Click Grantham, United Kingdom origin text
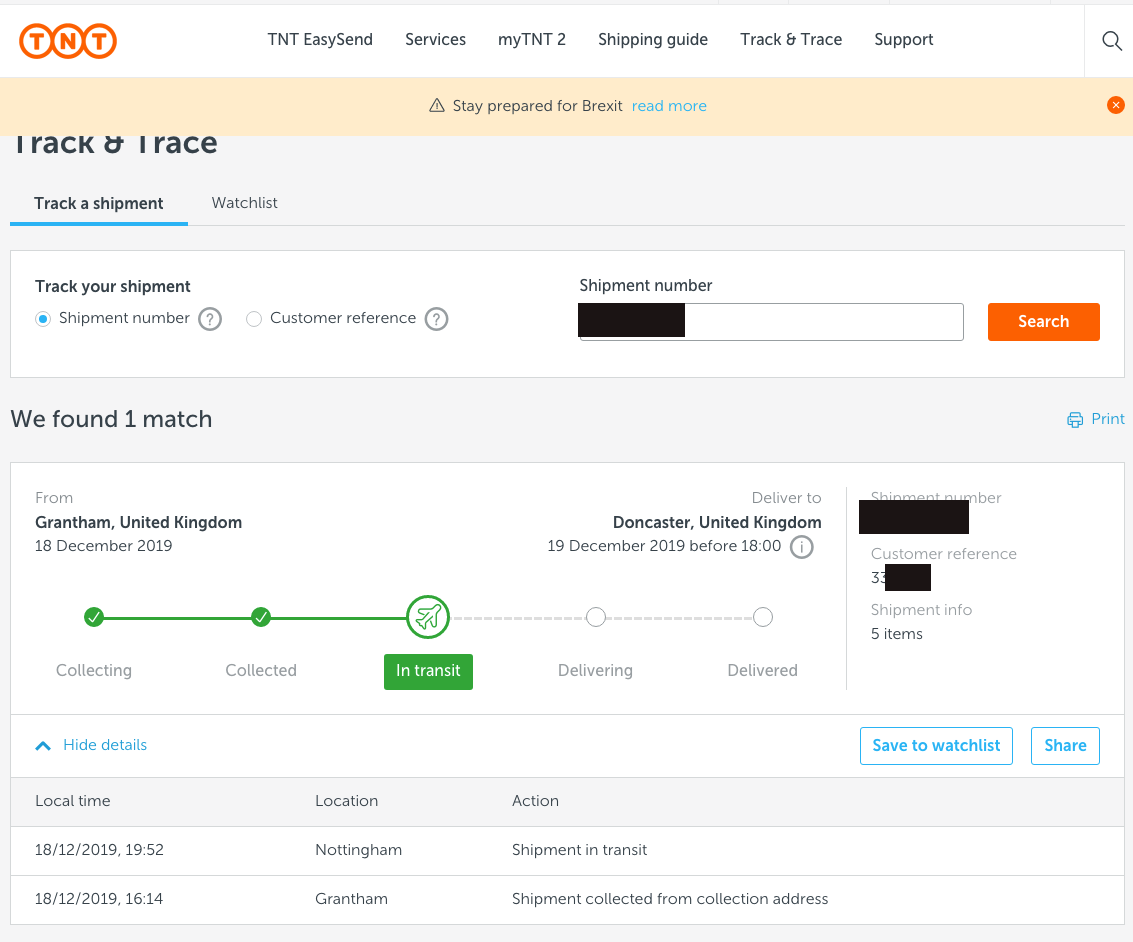This screenshot has width=1133, height=942. click(139, 523)
